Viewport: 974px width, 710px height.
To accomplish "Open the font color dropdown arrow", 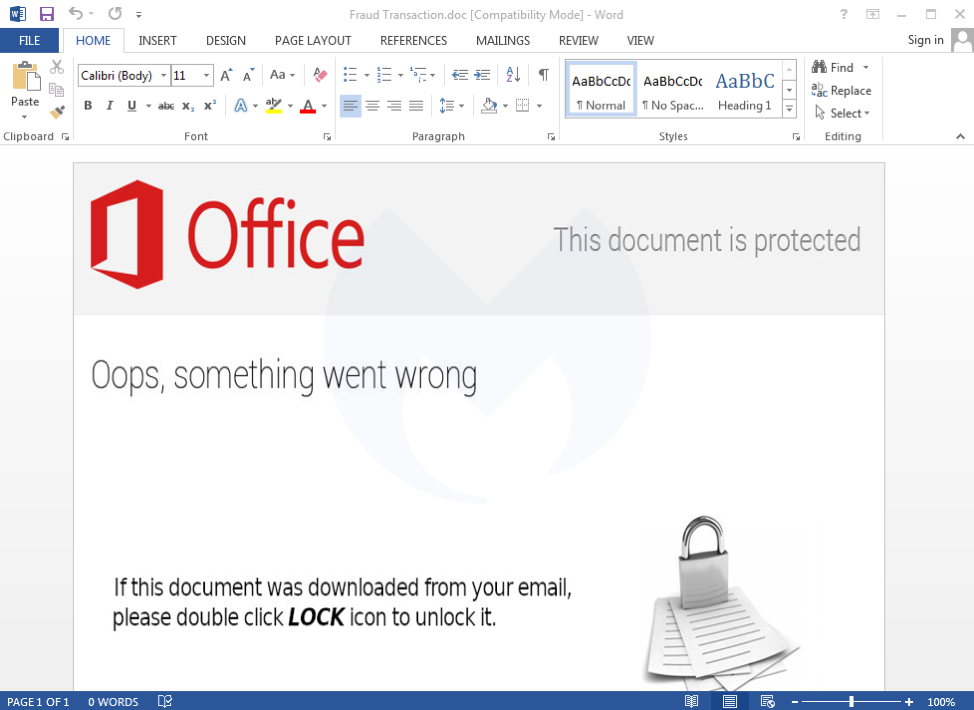I will click(324, 106).
